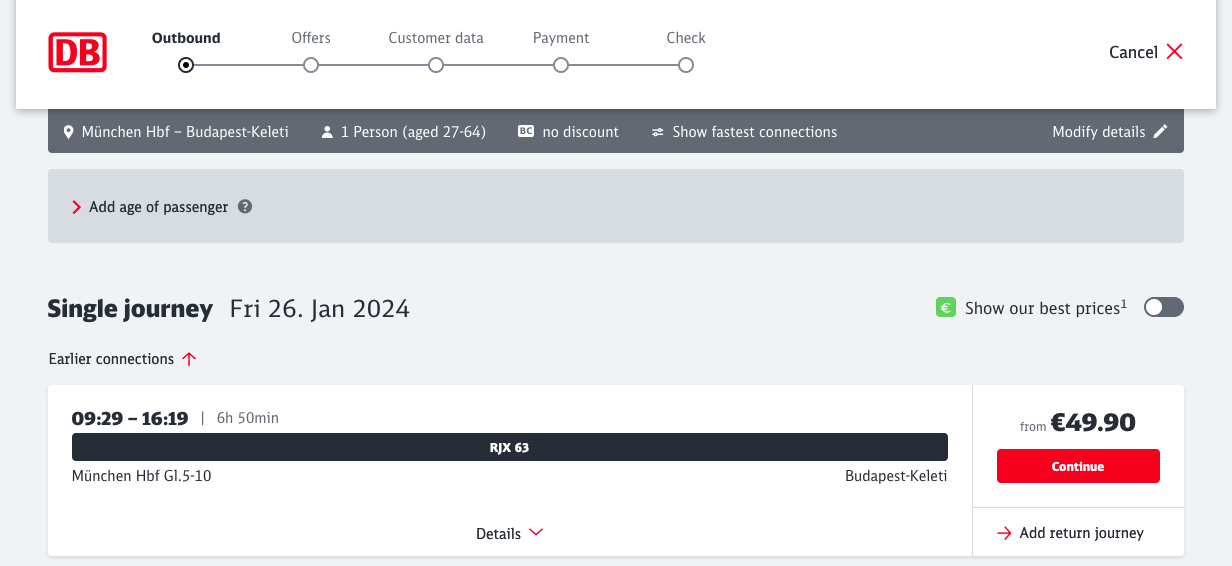Go to the Payment step
The height and width of the screenshot is (566, 1232).
(561, 65)
